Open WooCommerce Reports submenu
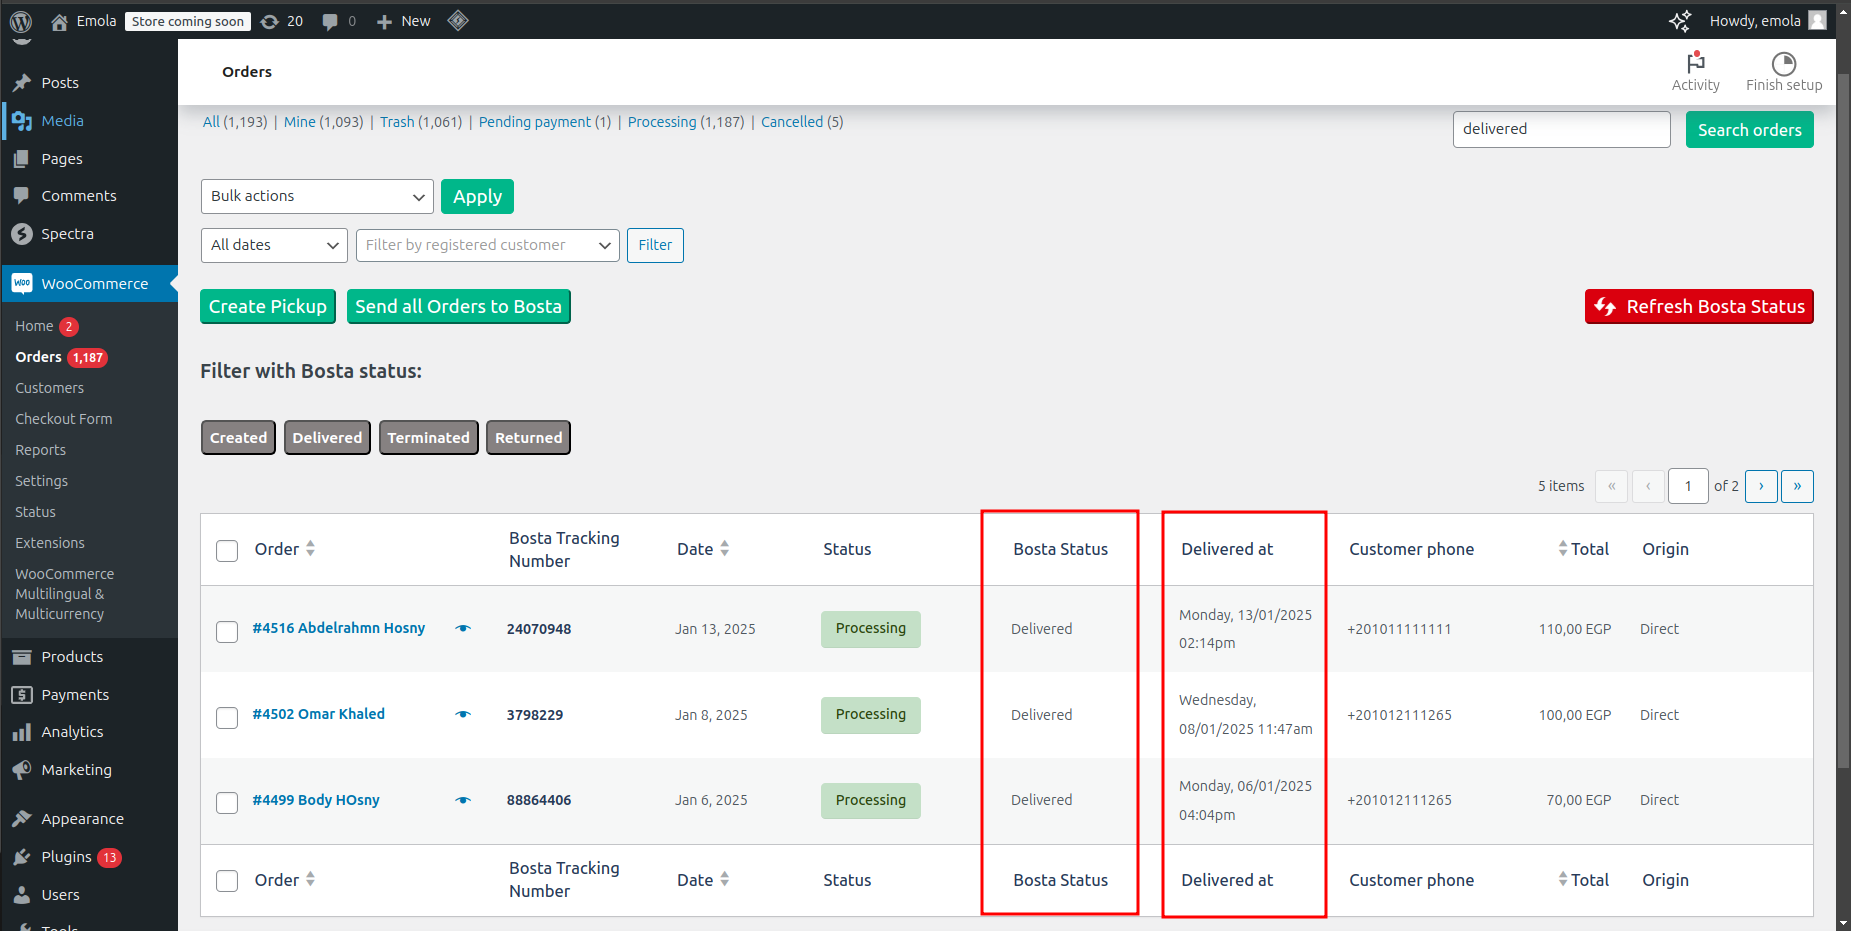Image resolution: width=1851 pixels, height=931 pixels. coord(40,450)
